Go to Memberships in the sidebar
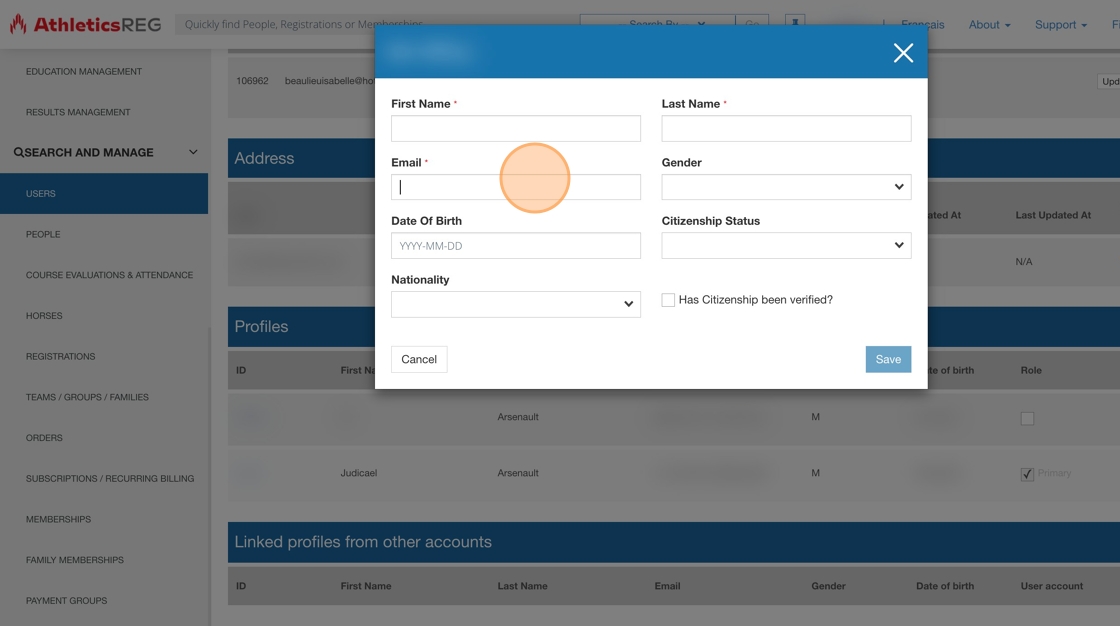1120x626 pixels. (x=58, y=519)
